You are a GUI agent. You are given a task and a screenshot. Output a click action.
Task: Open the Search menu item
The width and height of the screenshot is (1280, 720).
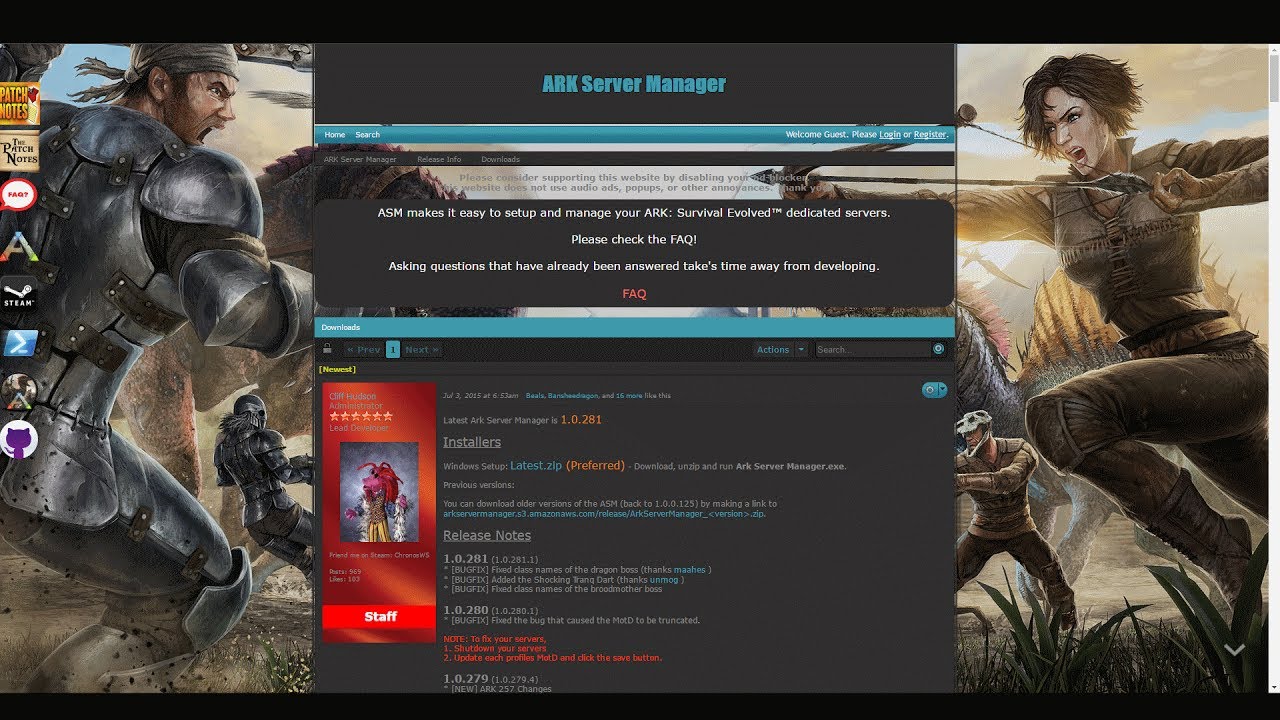click(x=368, y=135)
